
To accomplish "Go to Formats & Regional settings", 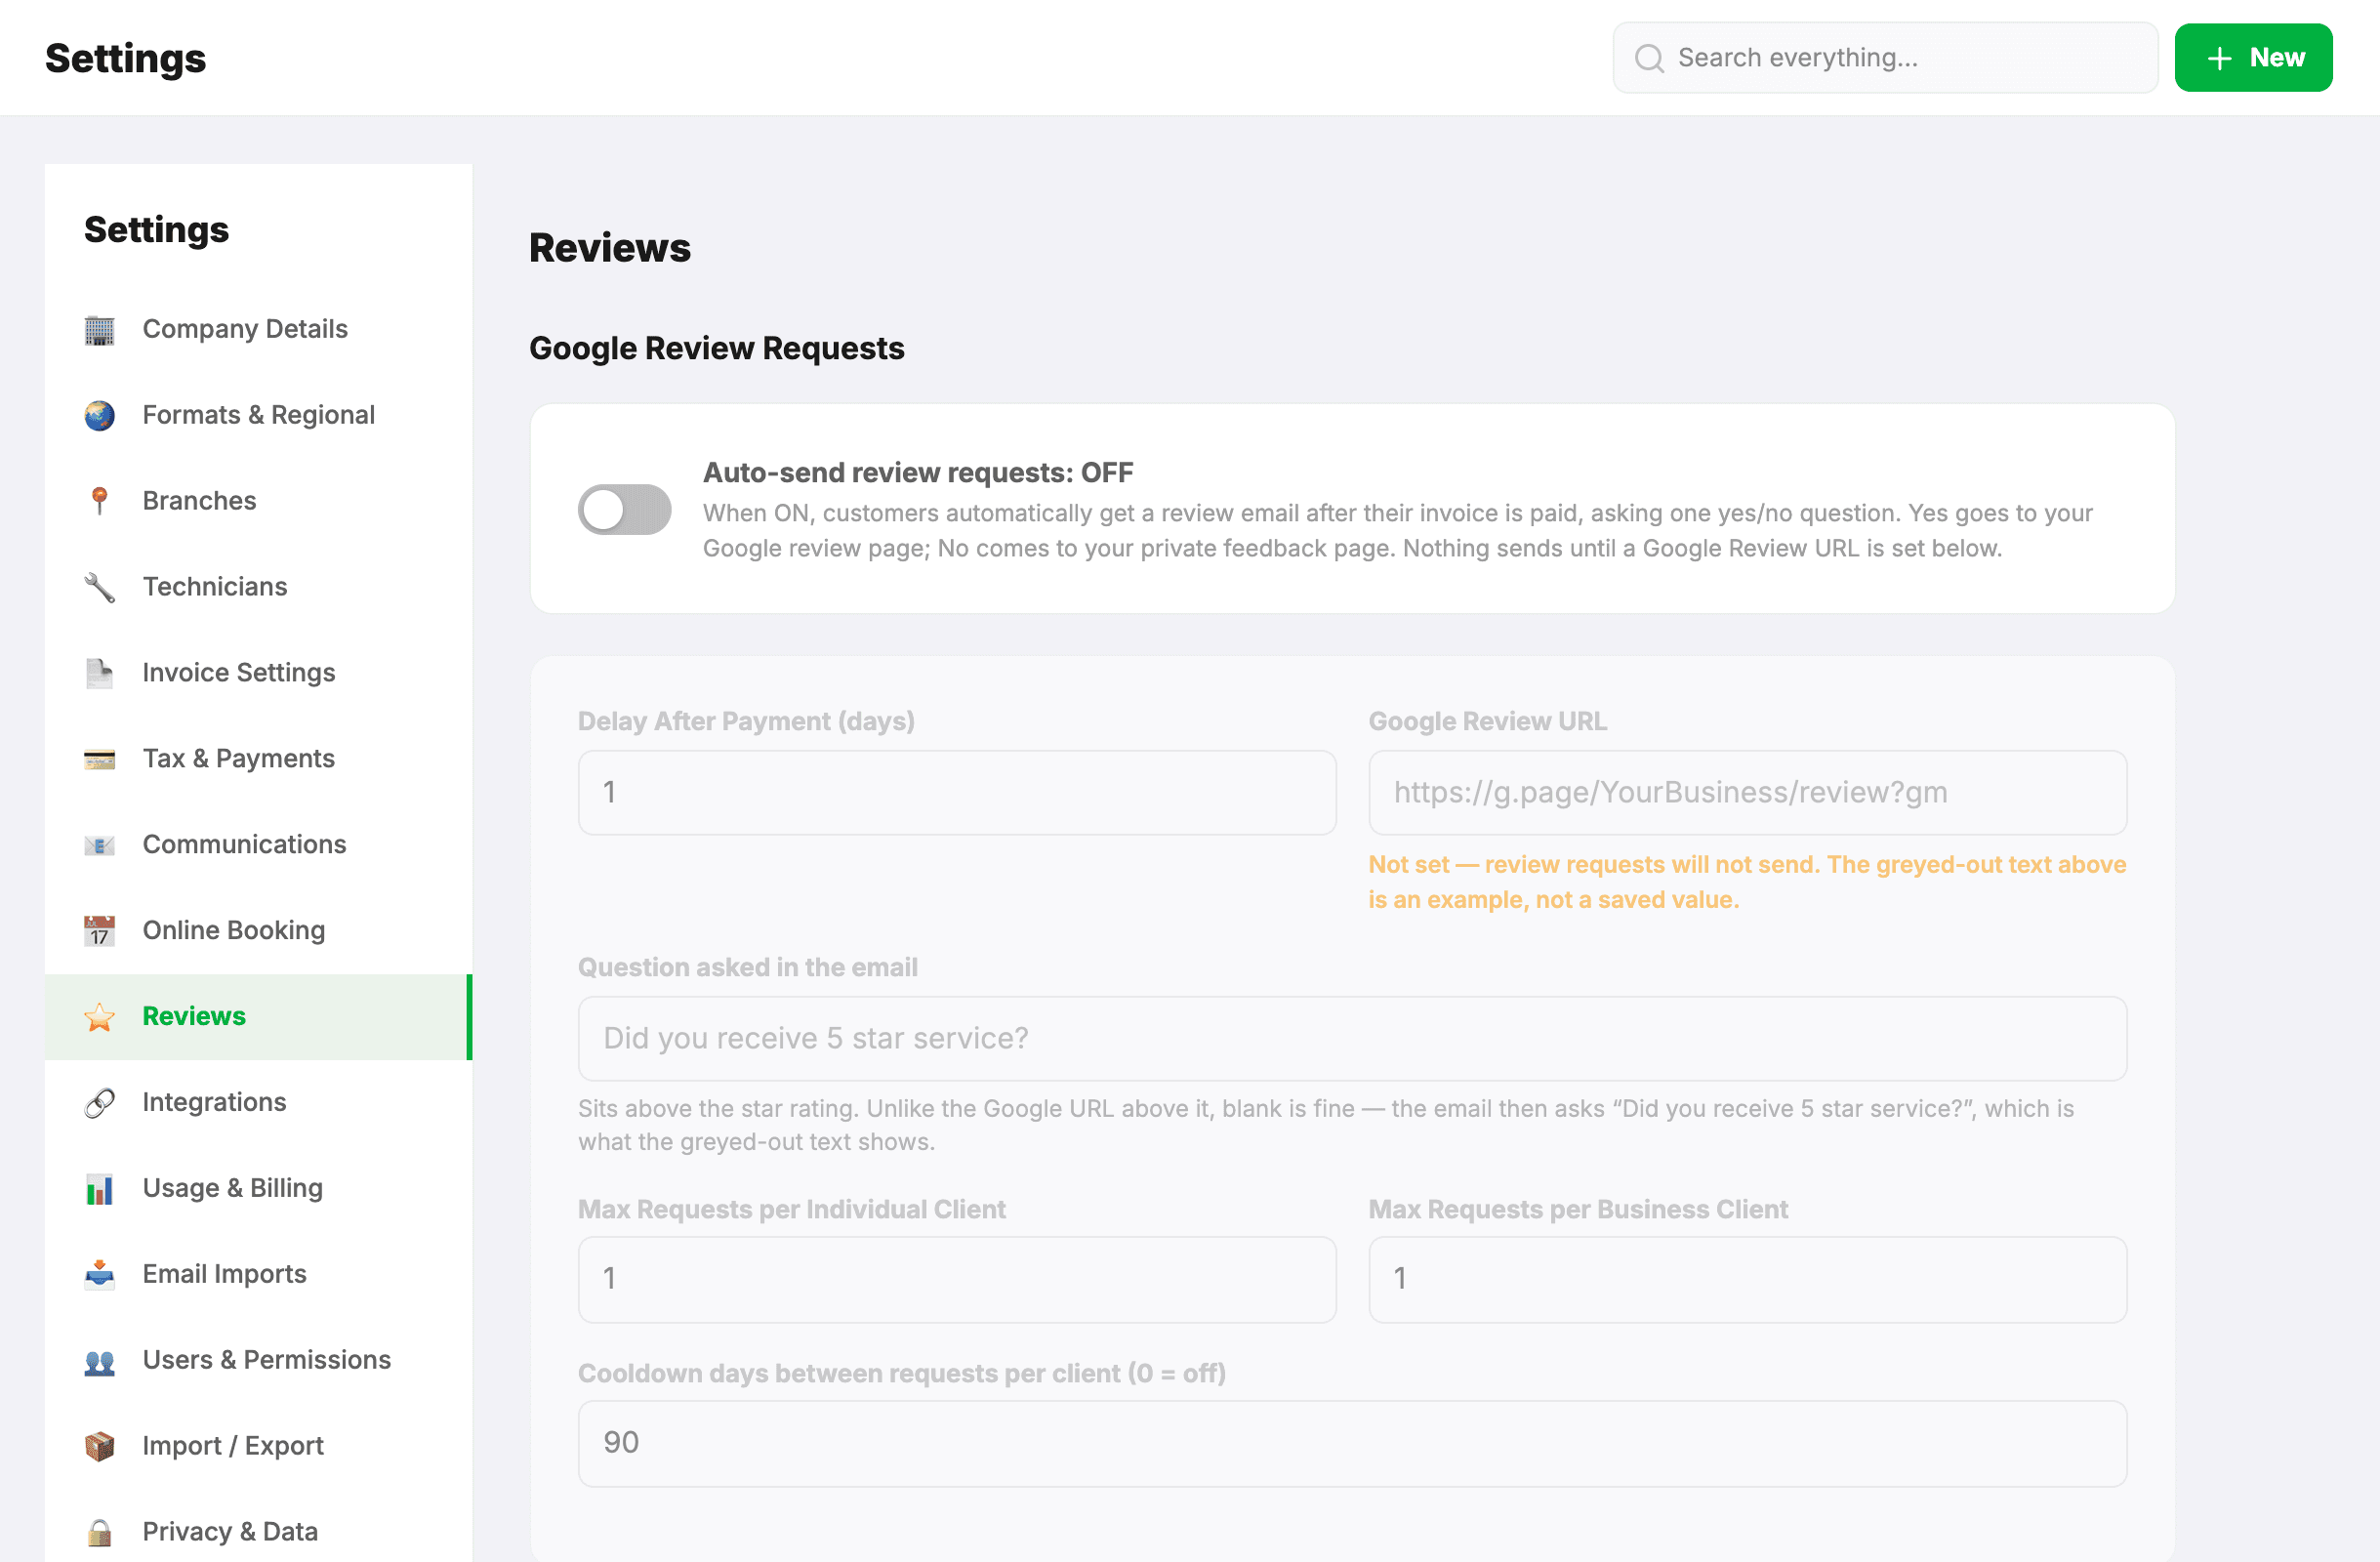I will [x=258, y=416].
